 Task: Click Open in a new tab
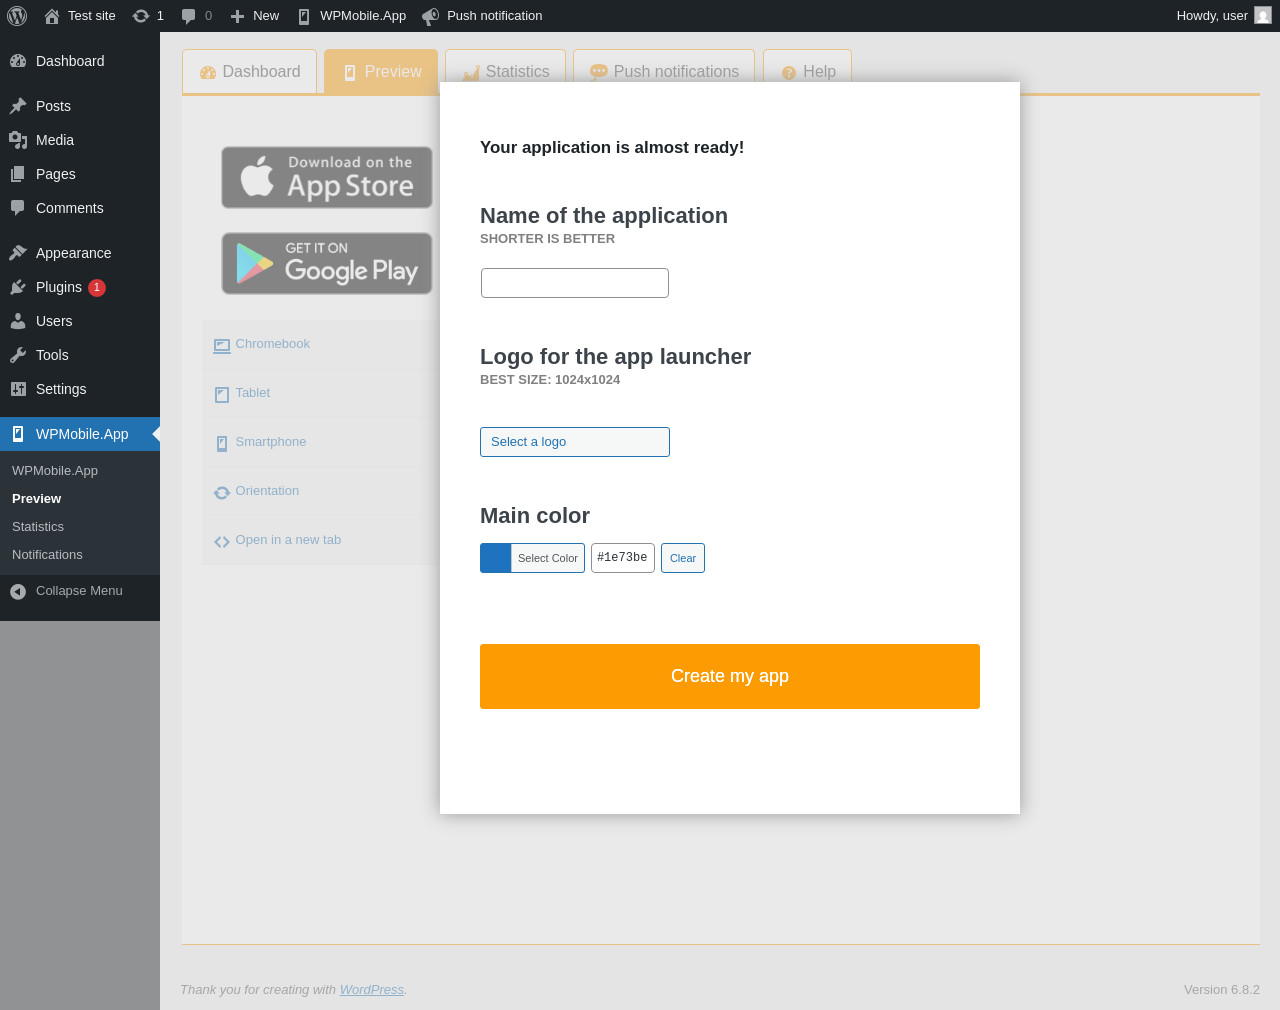321,541
